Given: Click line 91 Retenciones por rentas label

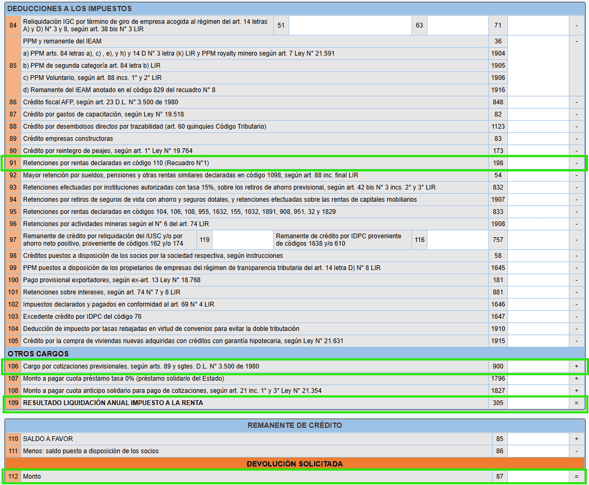Looking at the screenshot, I should pos(116,163).
